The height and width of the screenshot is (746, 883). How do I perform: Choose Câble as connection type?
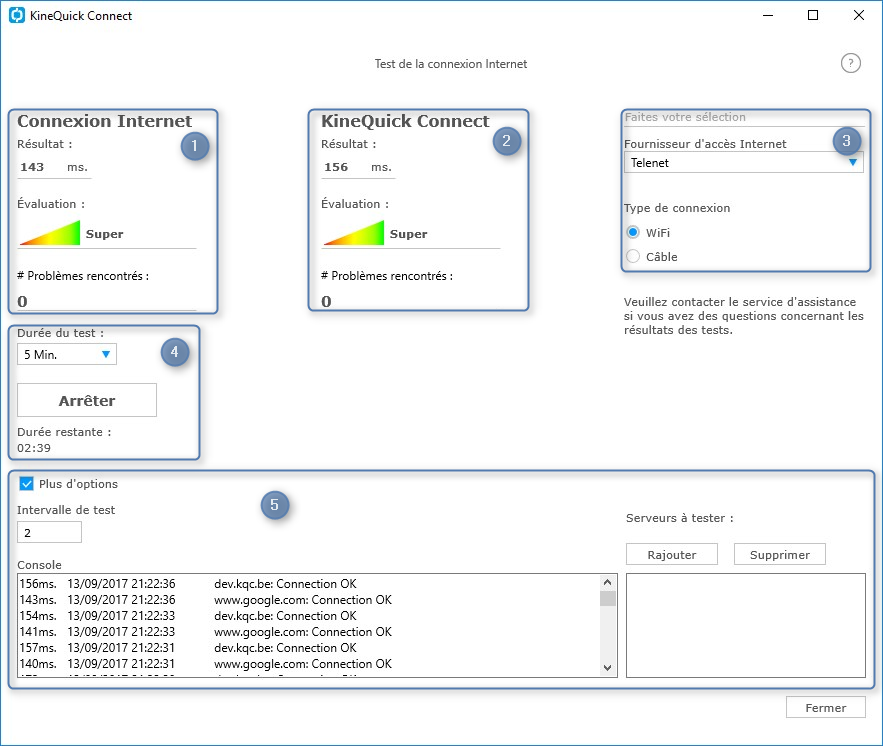tap(633, 256)
